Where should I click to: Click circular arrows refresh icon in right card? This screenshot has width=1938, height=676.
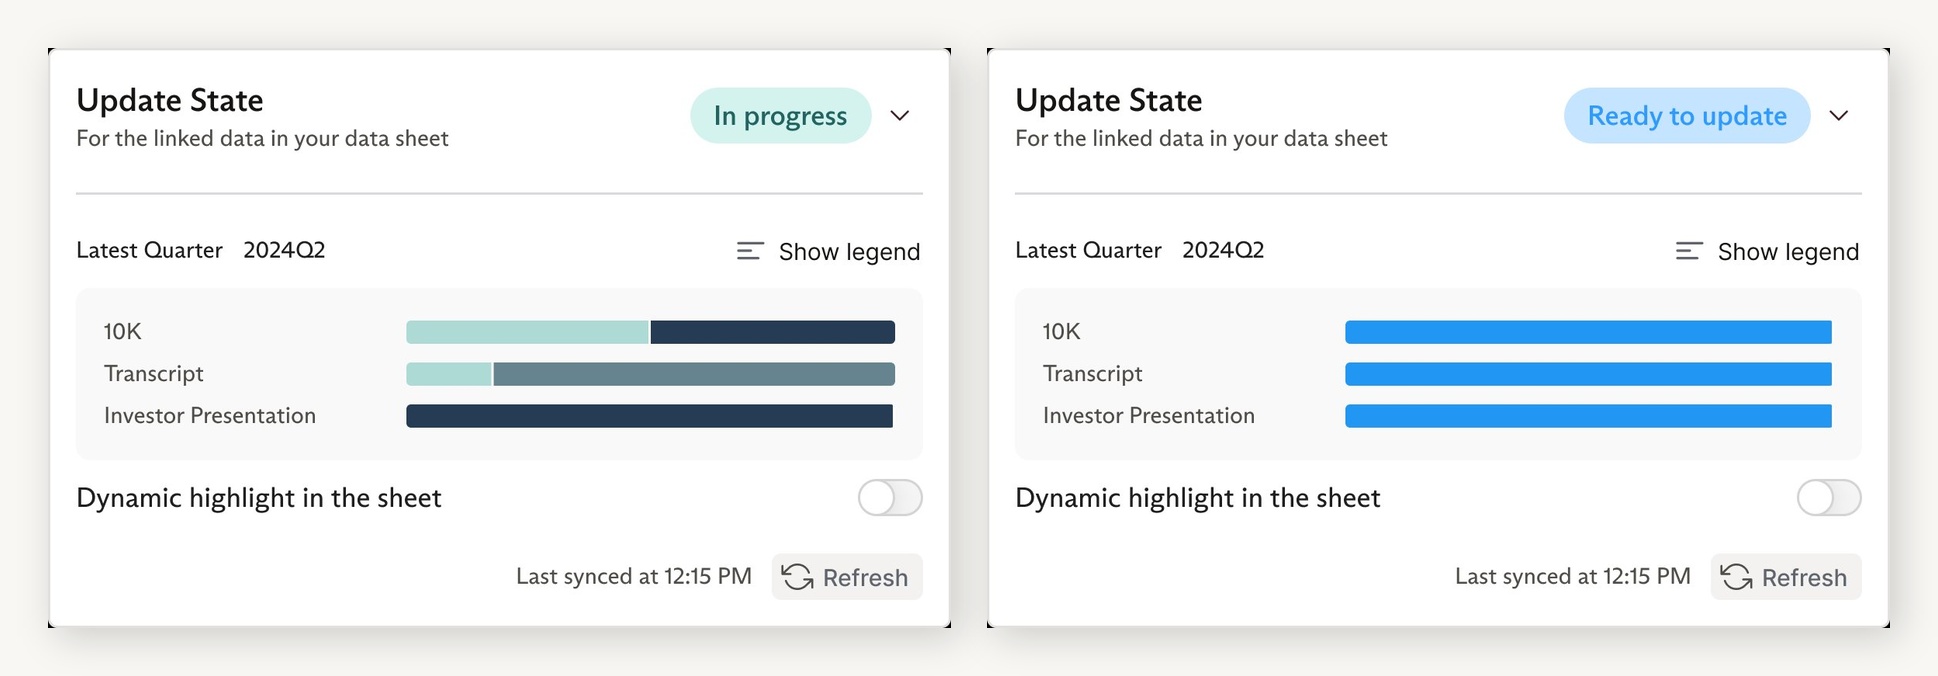pyautogui.click(x=1736, y=577)
